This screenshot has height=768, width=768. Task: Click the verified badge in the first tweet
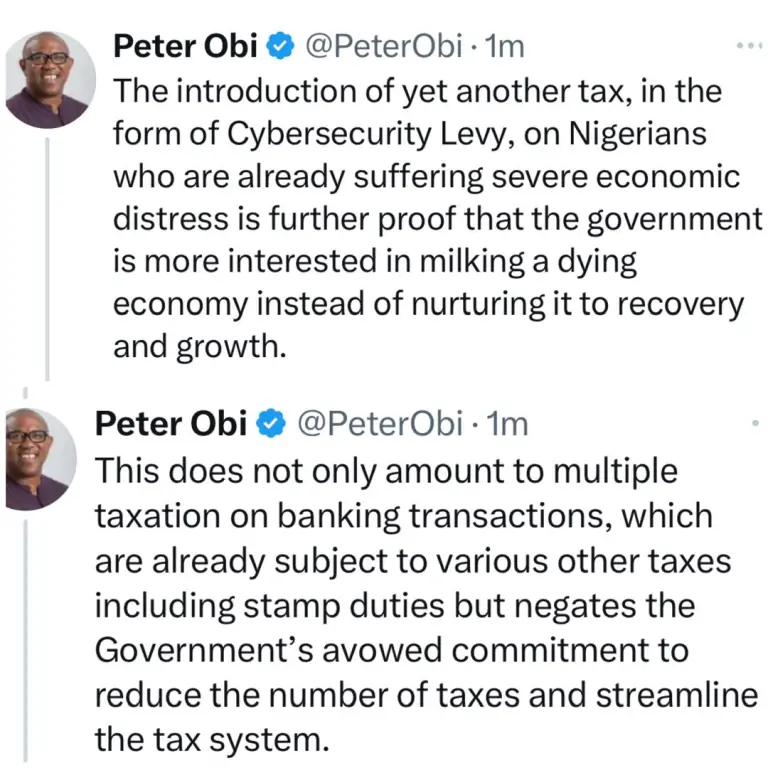tap(282, 46)
